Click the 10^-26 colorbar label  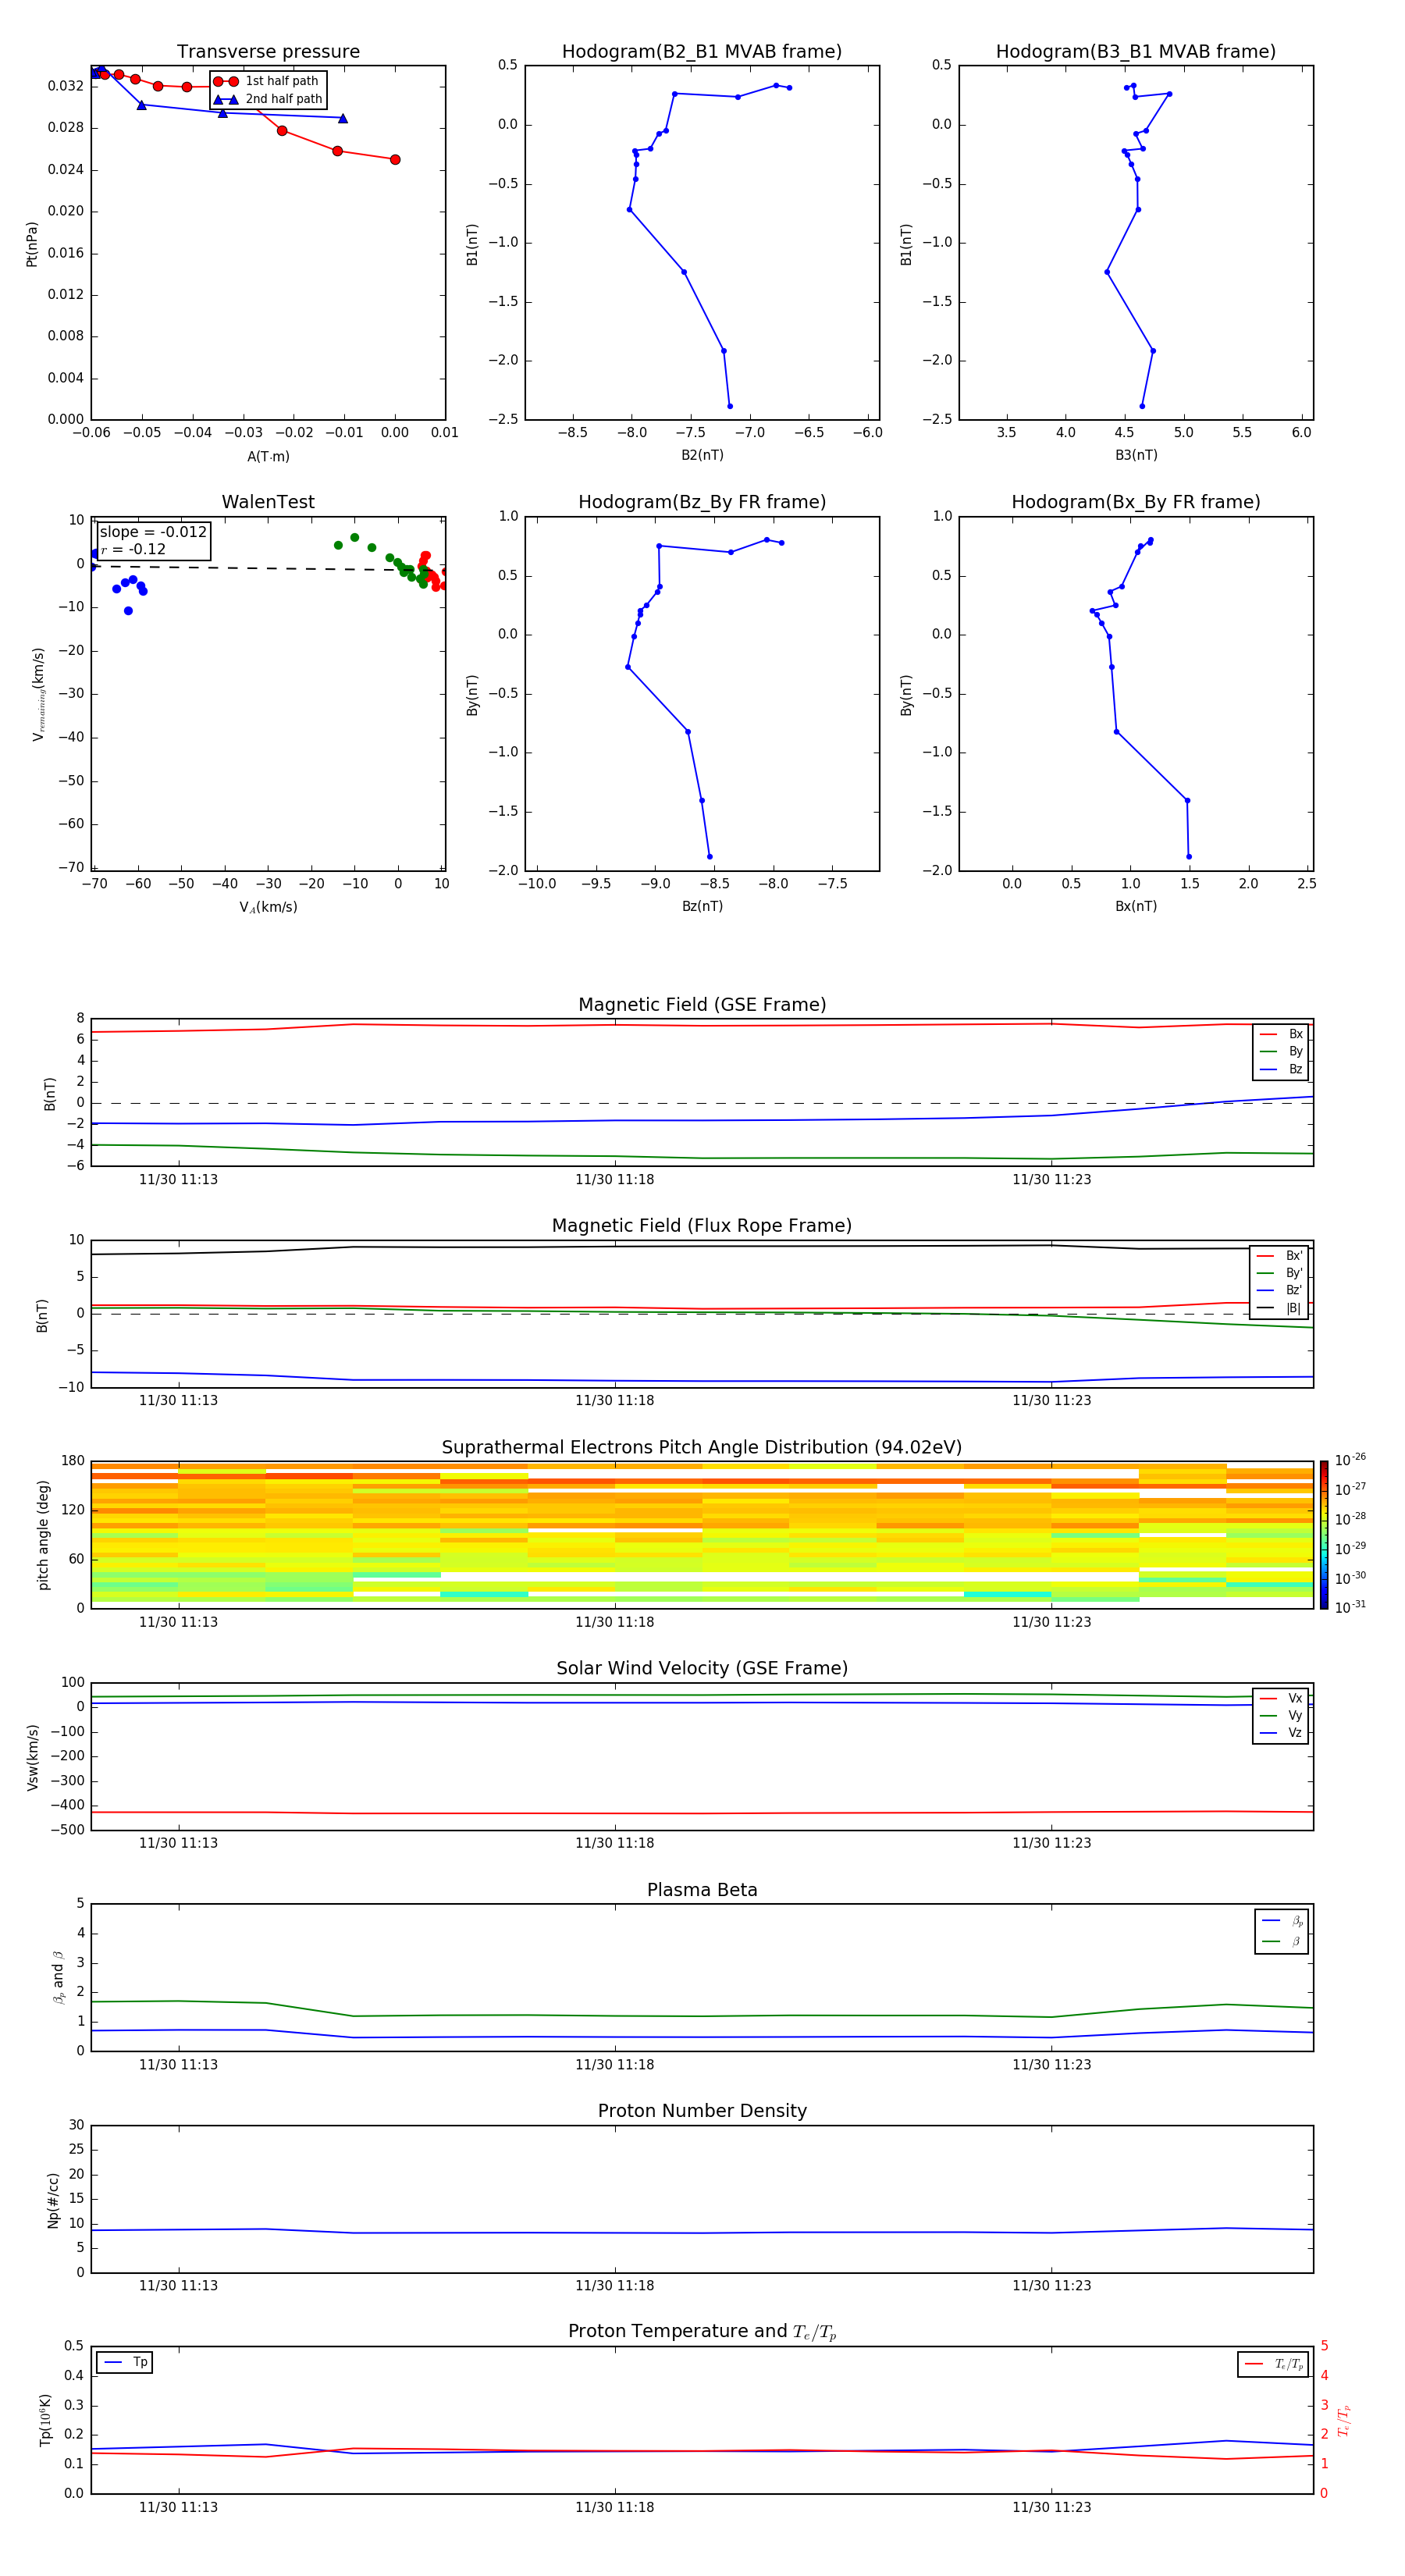(1350, 1460)
